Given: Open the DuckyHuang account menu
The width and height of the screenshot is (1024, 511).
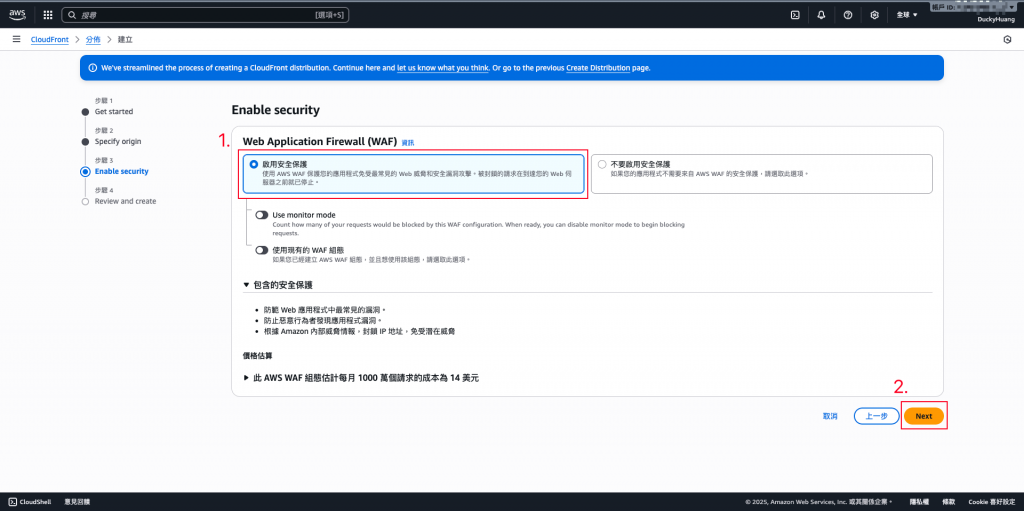Looking at the screenshot, I should coord(995,19).
